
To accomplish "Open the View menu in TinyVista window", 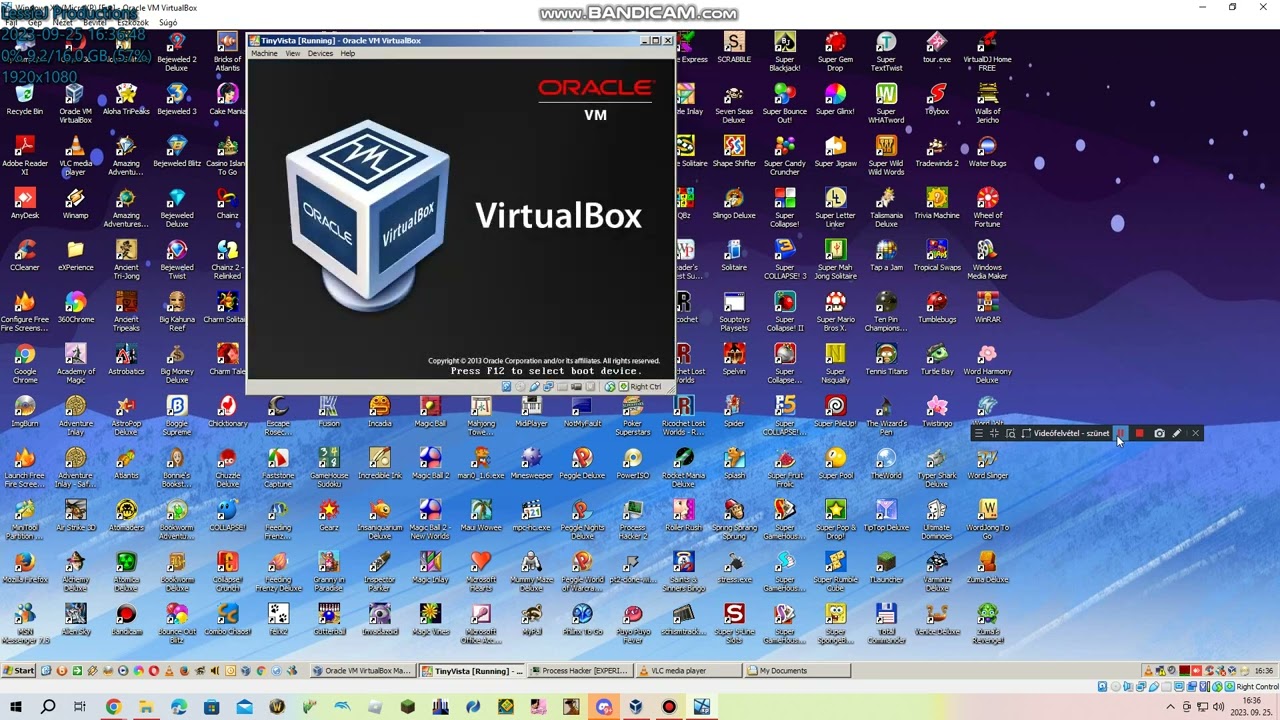I will [292, 53].
